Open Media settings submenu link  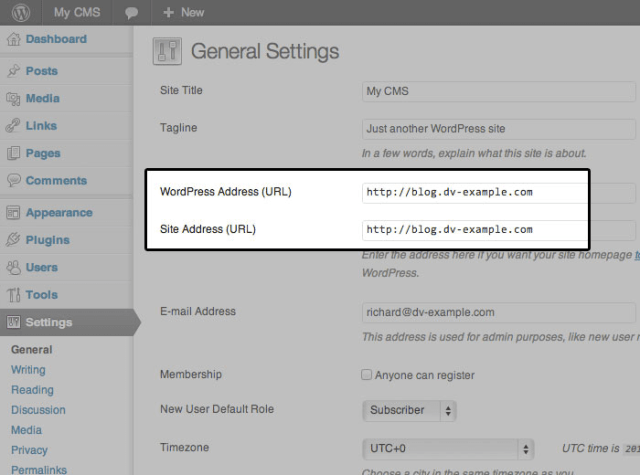point(26,430)
